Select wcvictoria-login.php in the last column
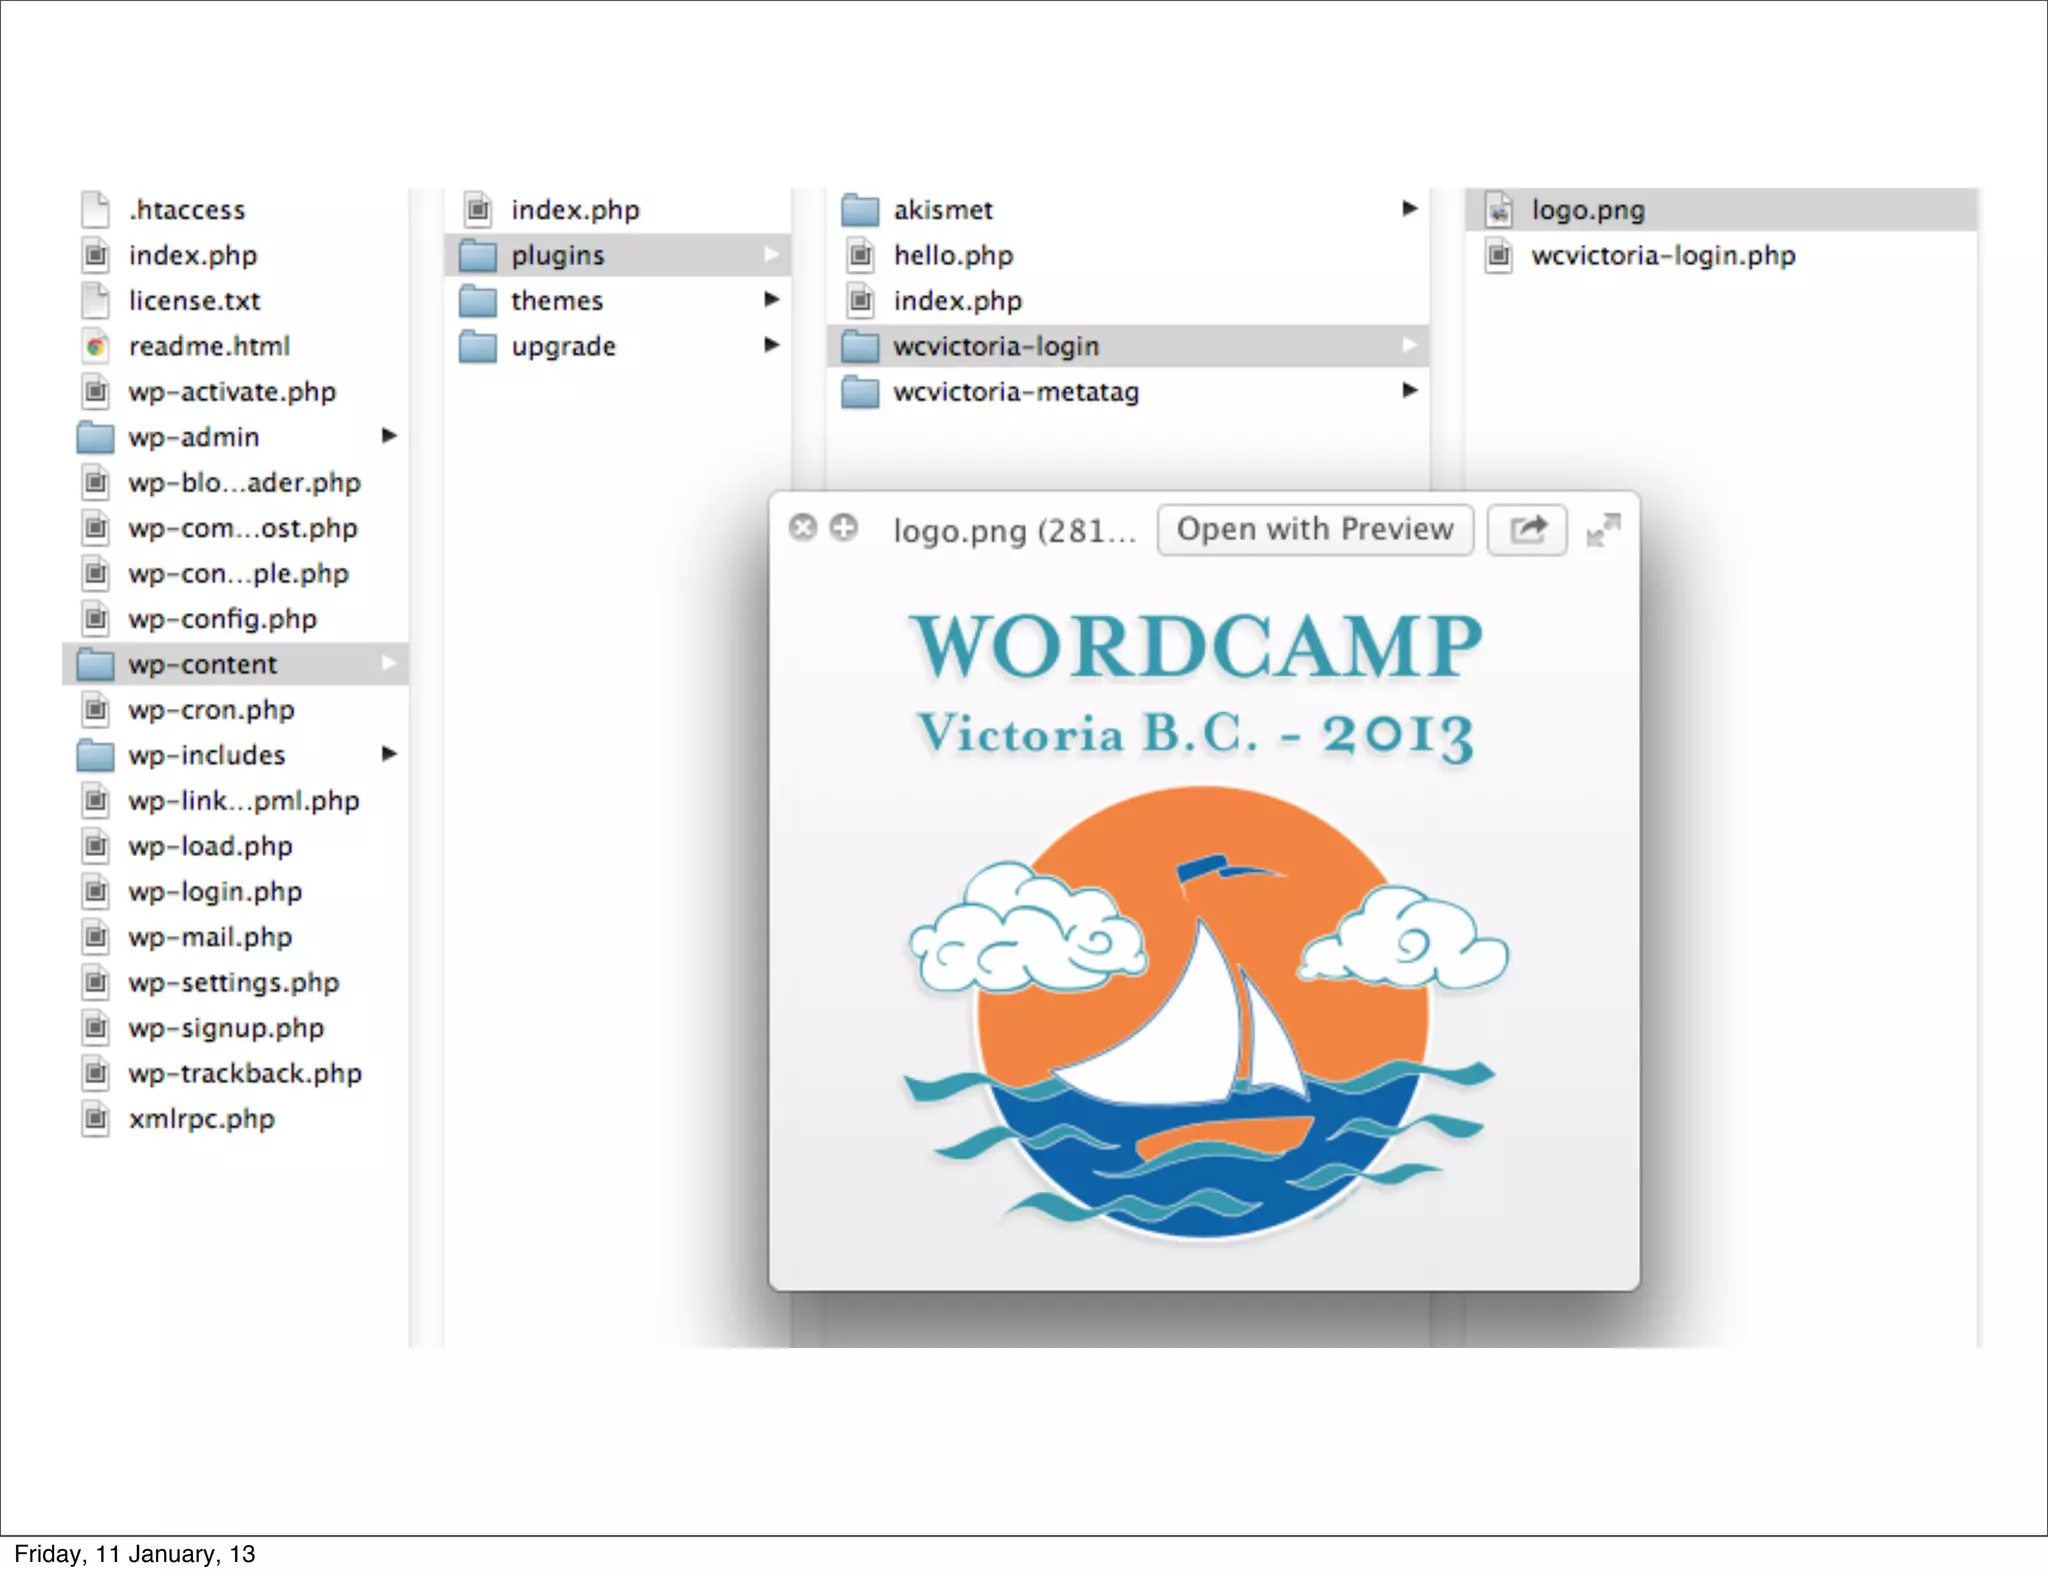Image resolution: width=2048 pixels, height=1576 pixels. [1662, 256]
